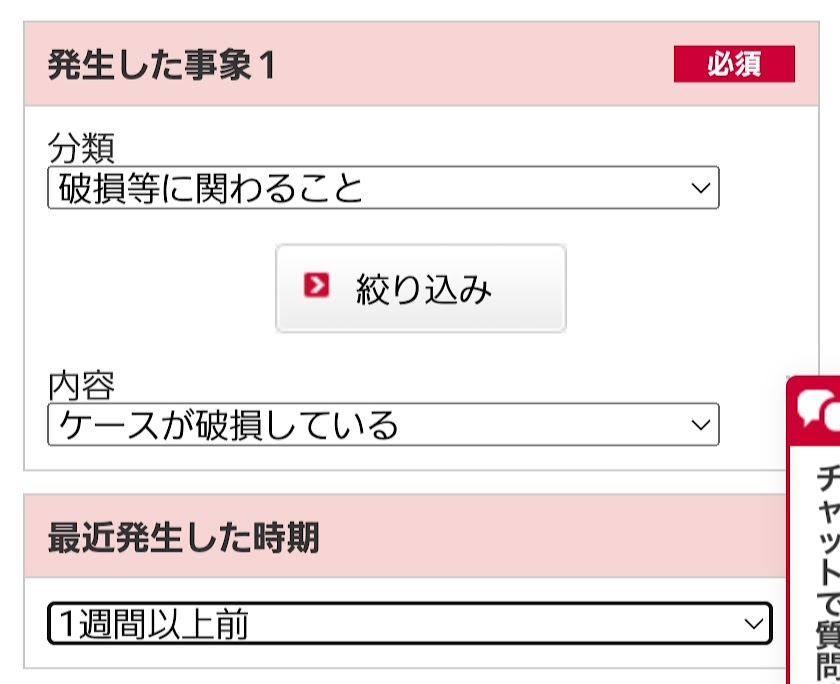
Task: Click the chevron arrow in 内容 select box
Action: tap(701, 425)
